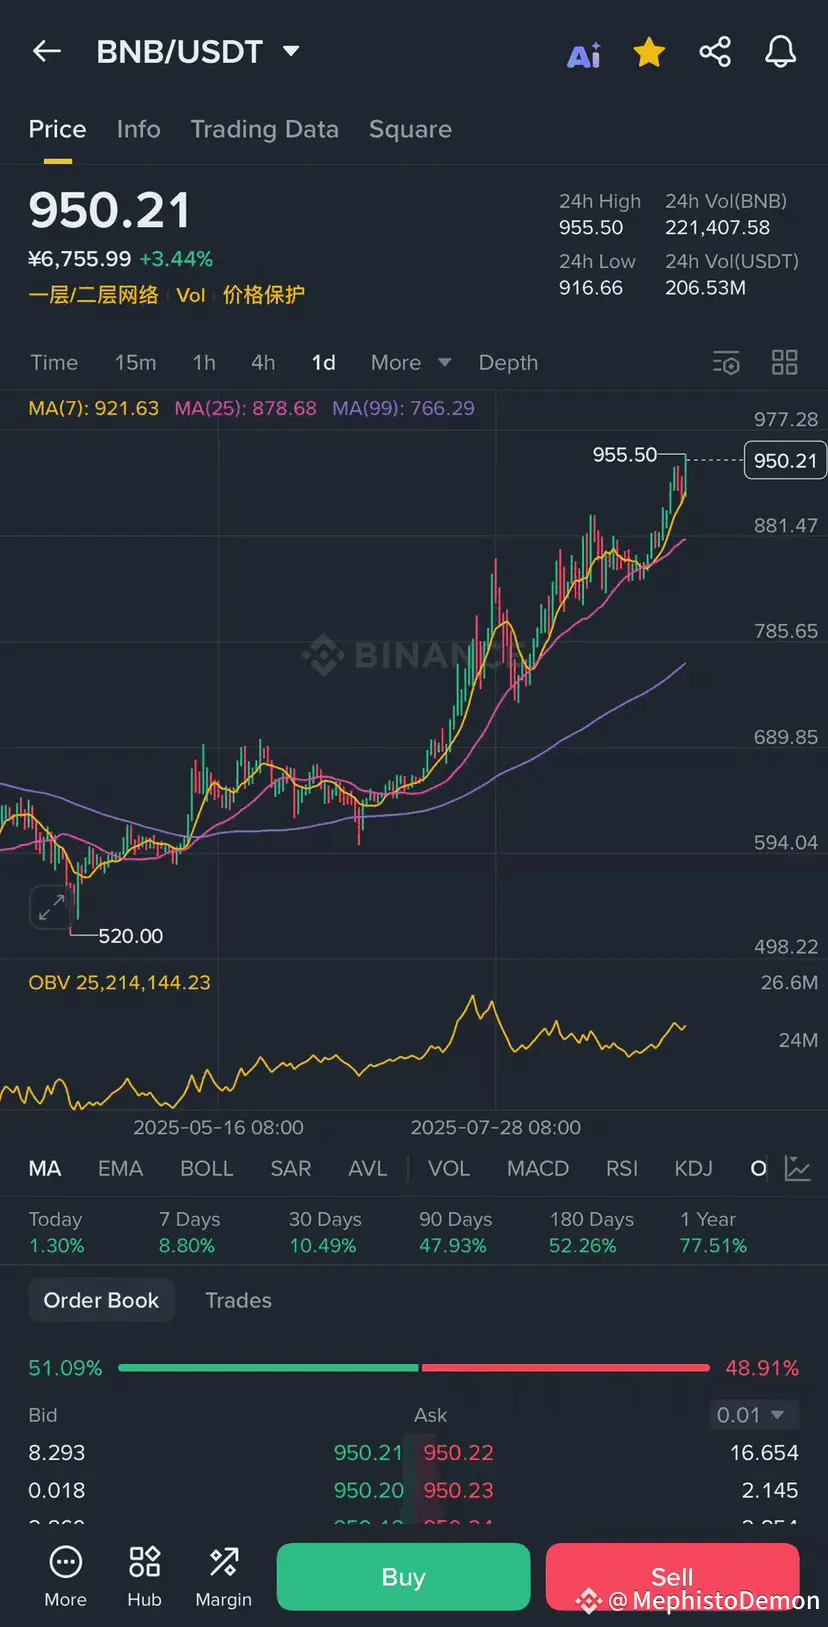
Task: Toggle the KDJ sub-indicator
Action: click(693, 1168)
